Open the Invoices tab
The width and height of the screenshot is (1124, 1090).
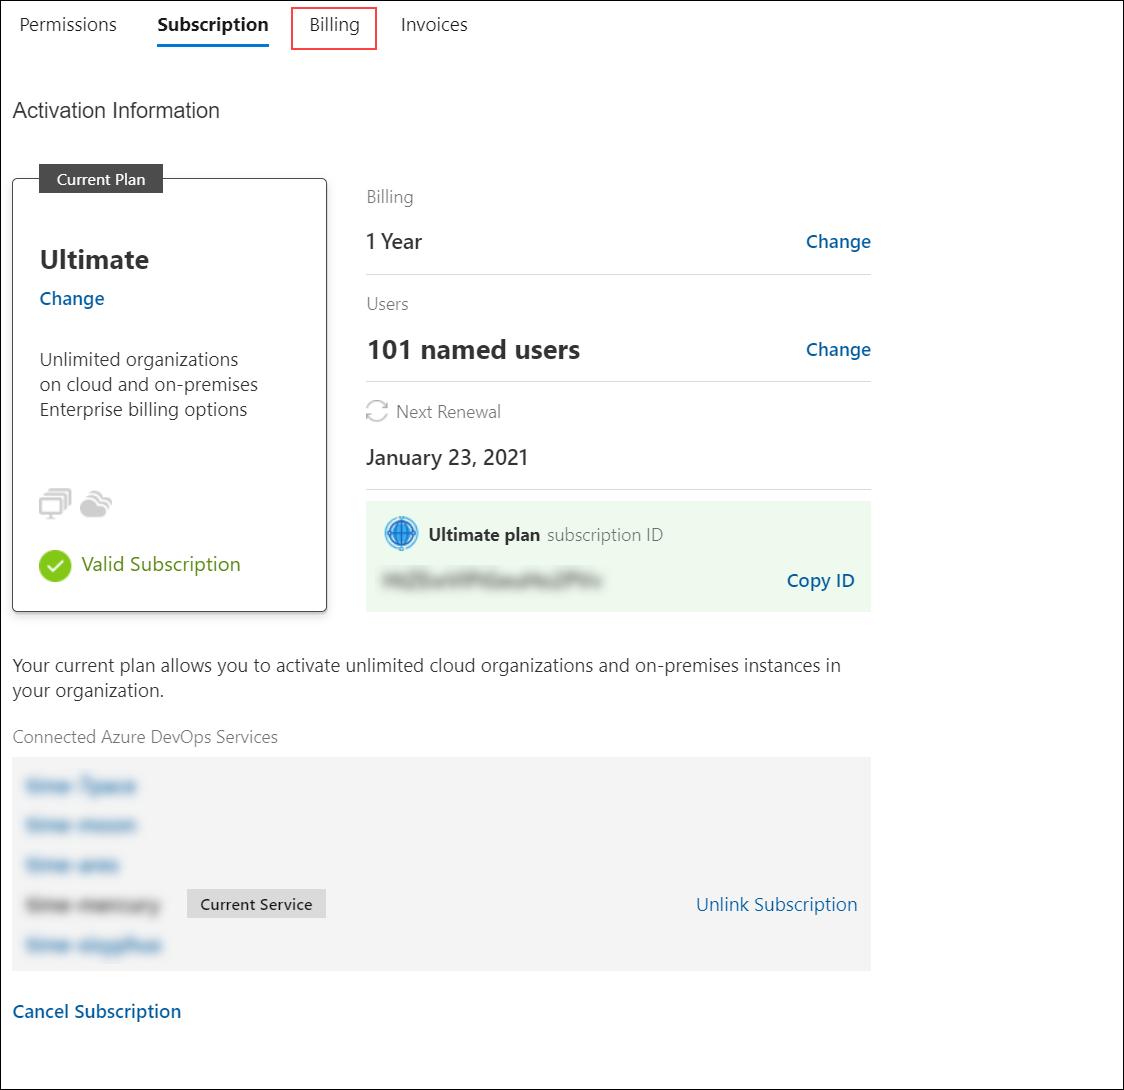(434, 25)
